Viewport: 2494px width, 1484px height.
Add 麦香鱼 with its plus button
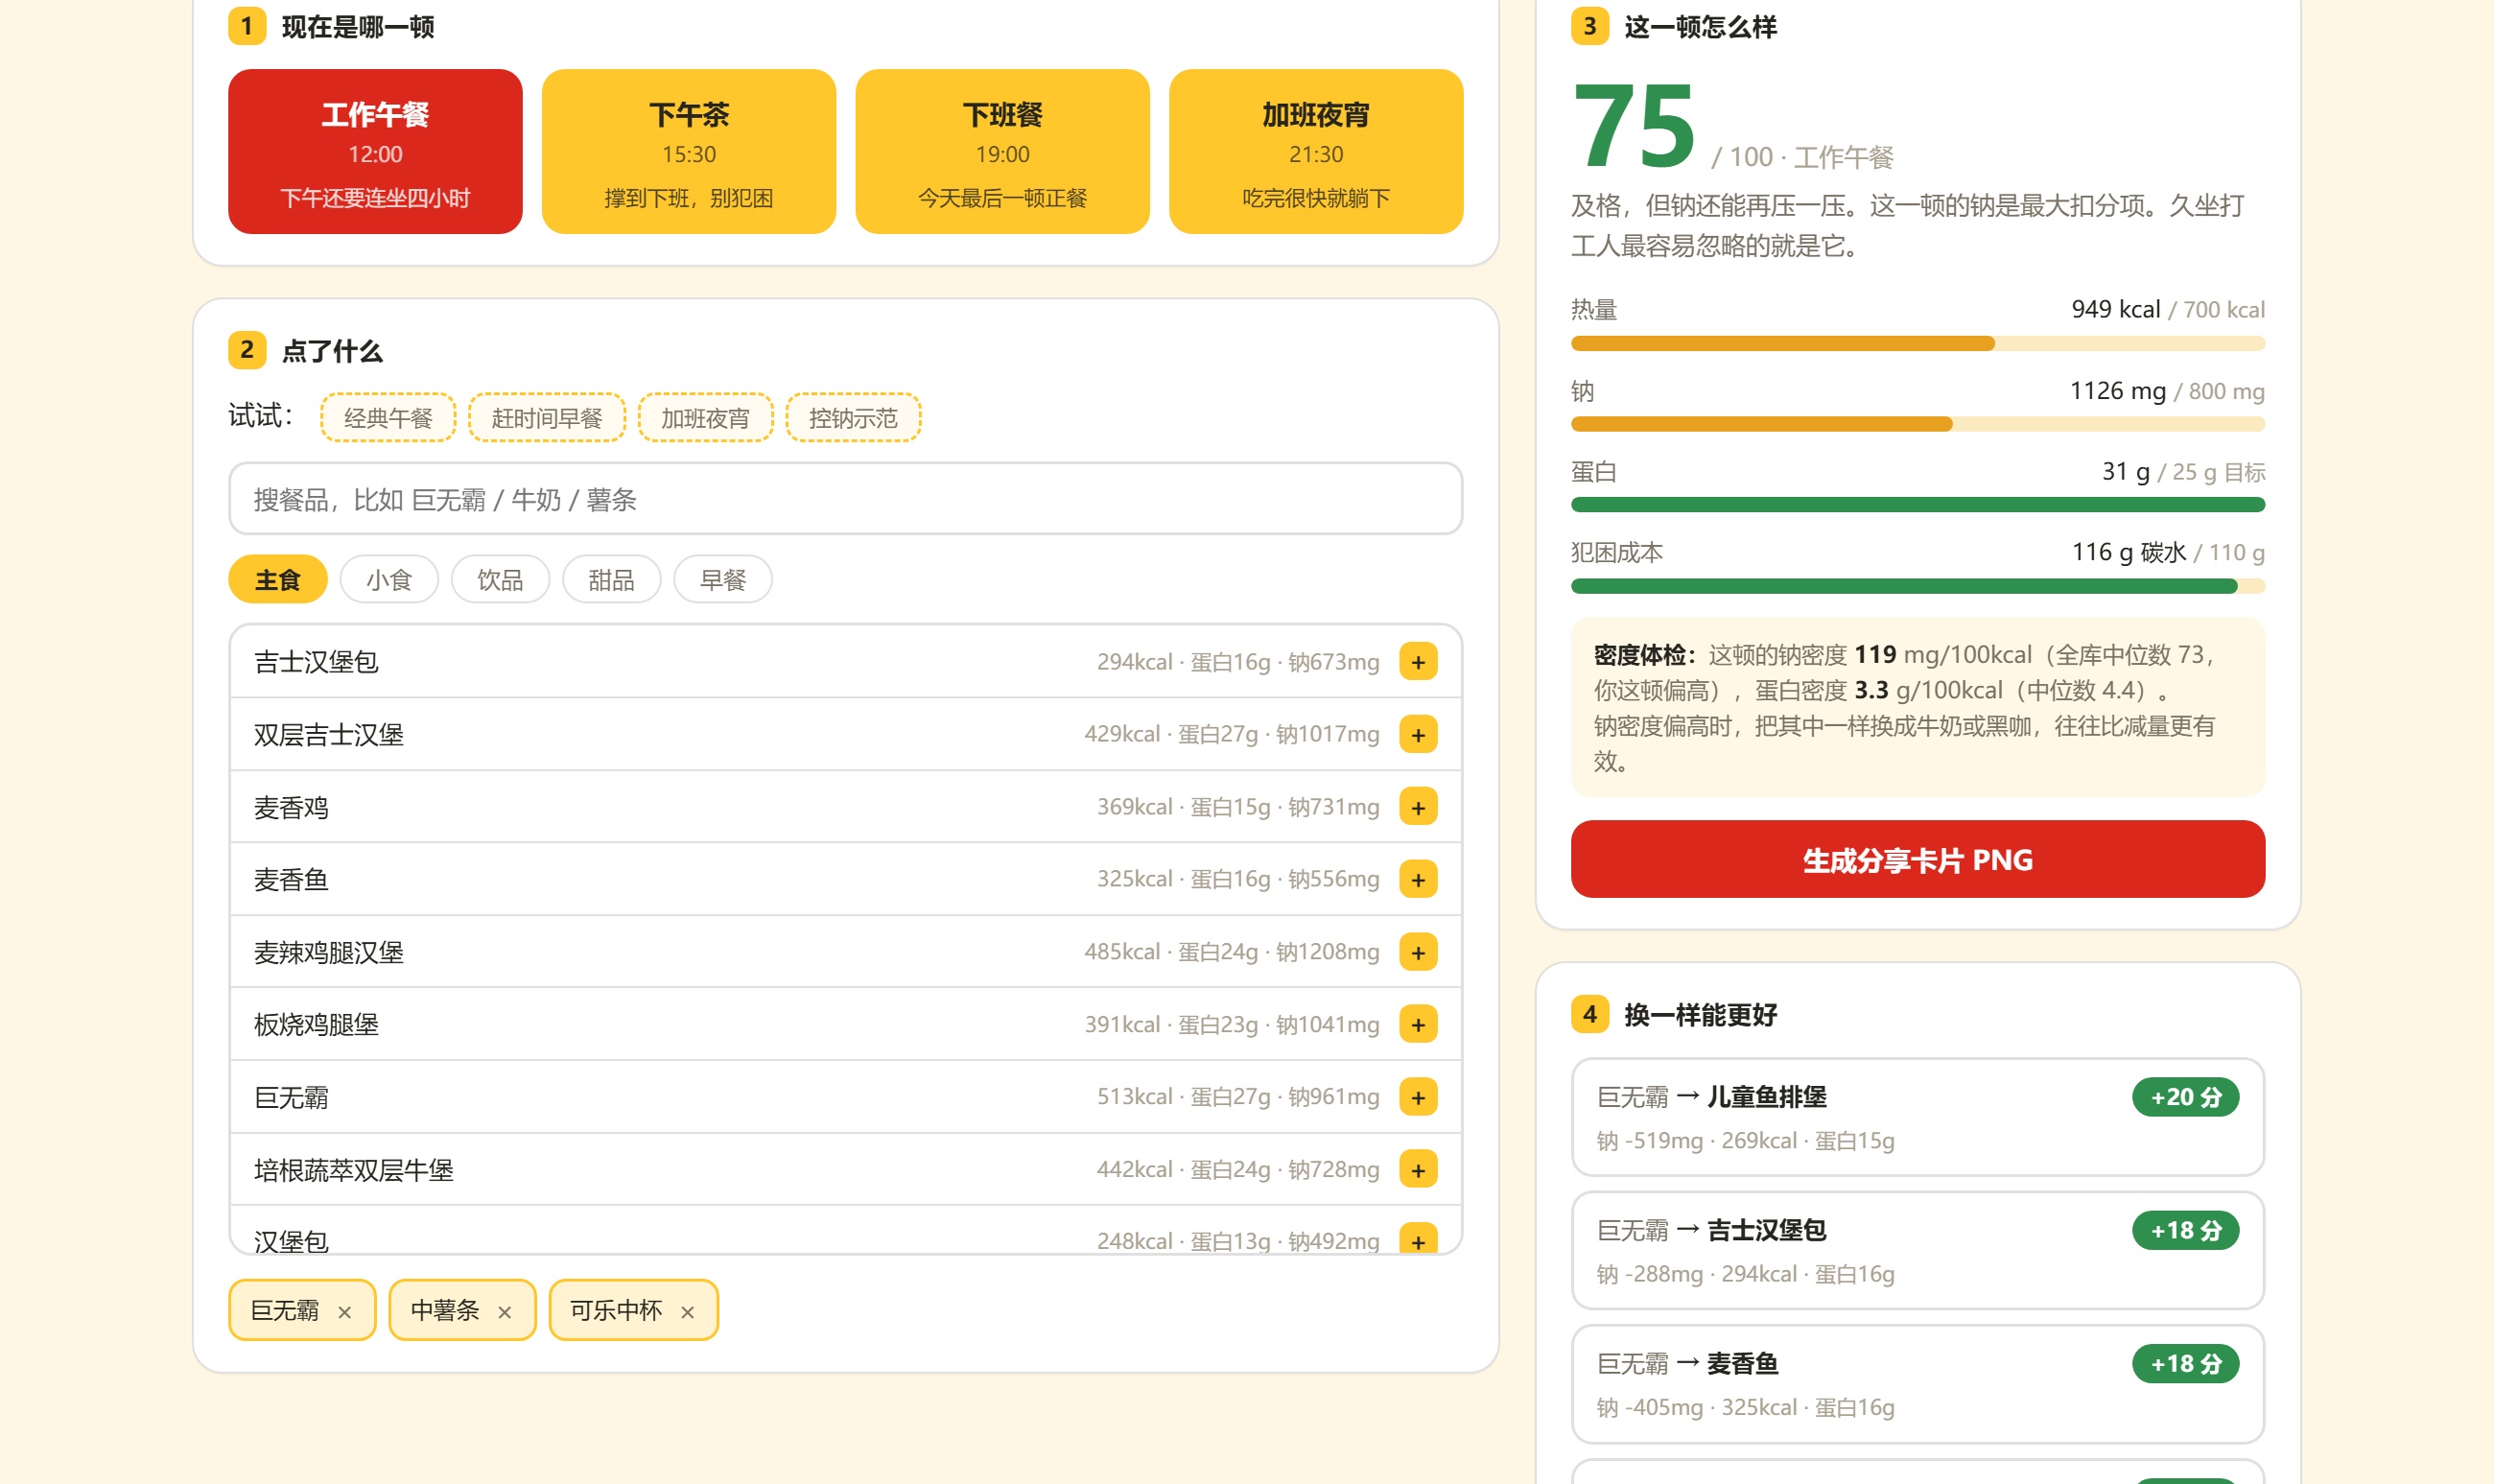tap(1418, 880)
